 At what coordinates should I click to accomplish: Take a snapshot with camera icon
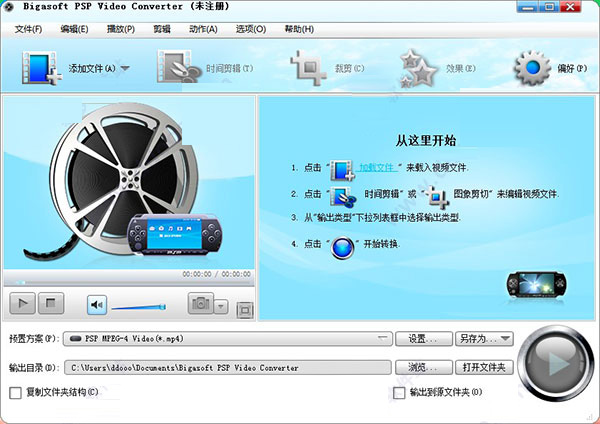(x=201, y=303)
